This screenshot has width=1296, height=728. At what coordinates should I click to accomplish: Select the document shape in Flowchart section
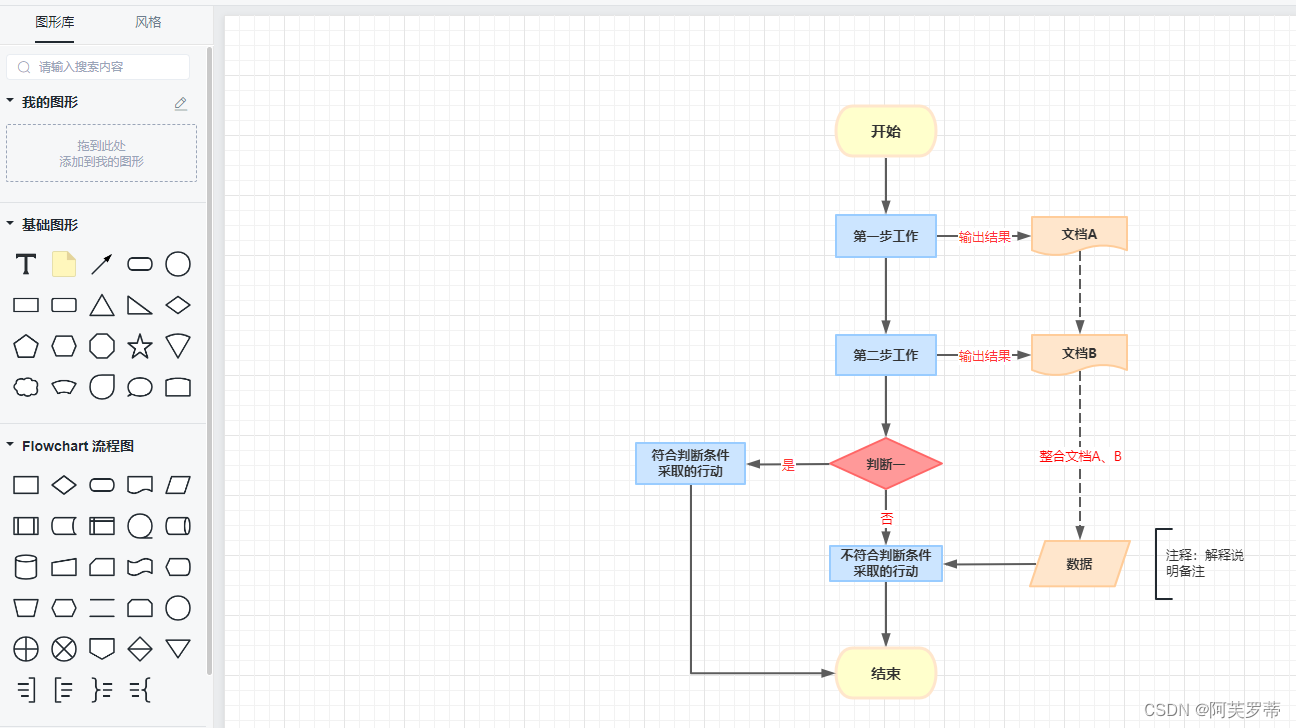140,485
